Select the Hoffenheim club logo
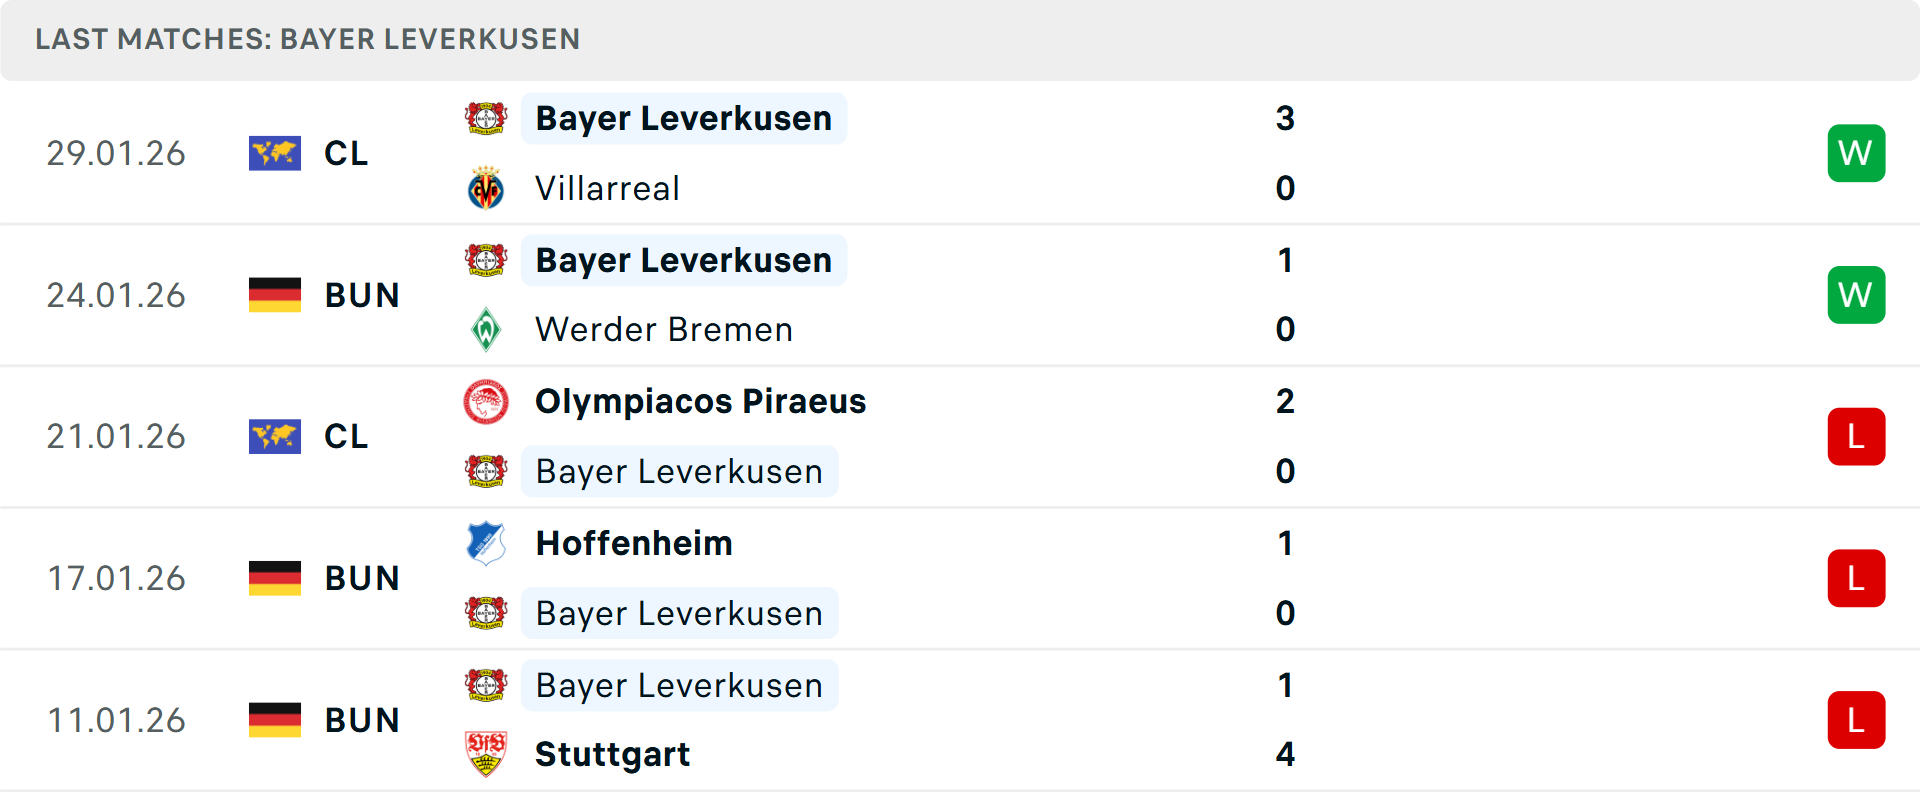The width and height of the screenshot is (1920, 792). pyautogui.click(x=486, y=543)
